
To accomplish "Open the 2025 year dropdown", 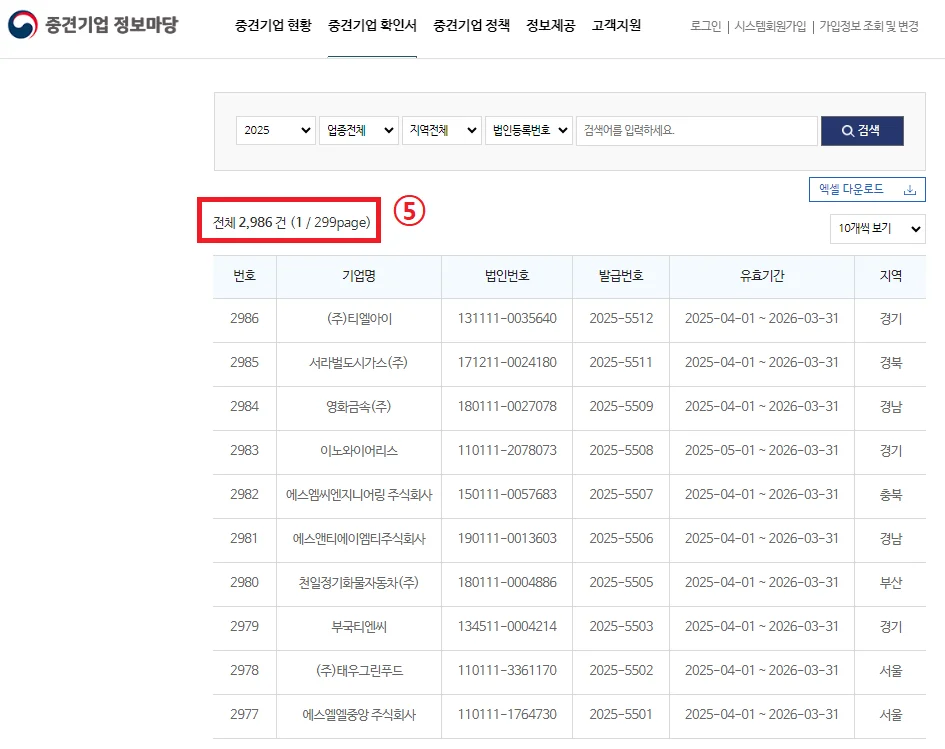I will [x=276, y=131].
